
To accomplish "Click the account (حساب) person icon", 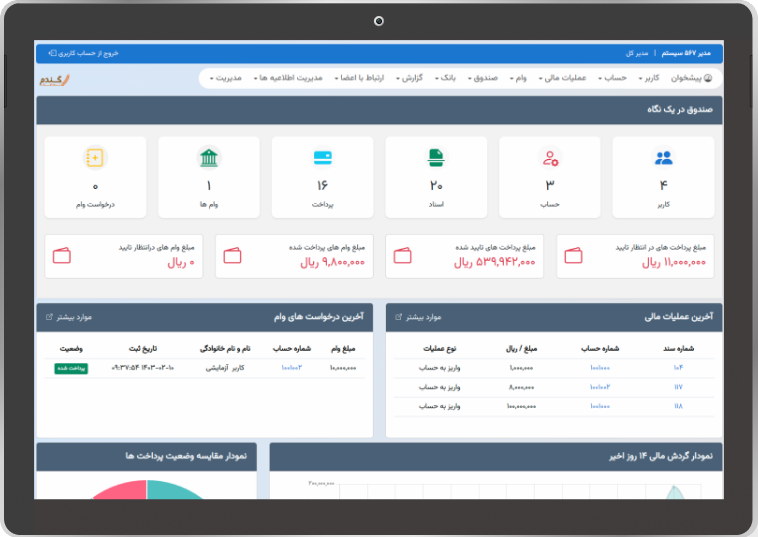I will tap(549, 158).
